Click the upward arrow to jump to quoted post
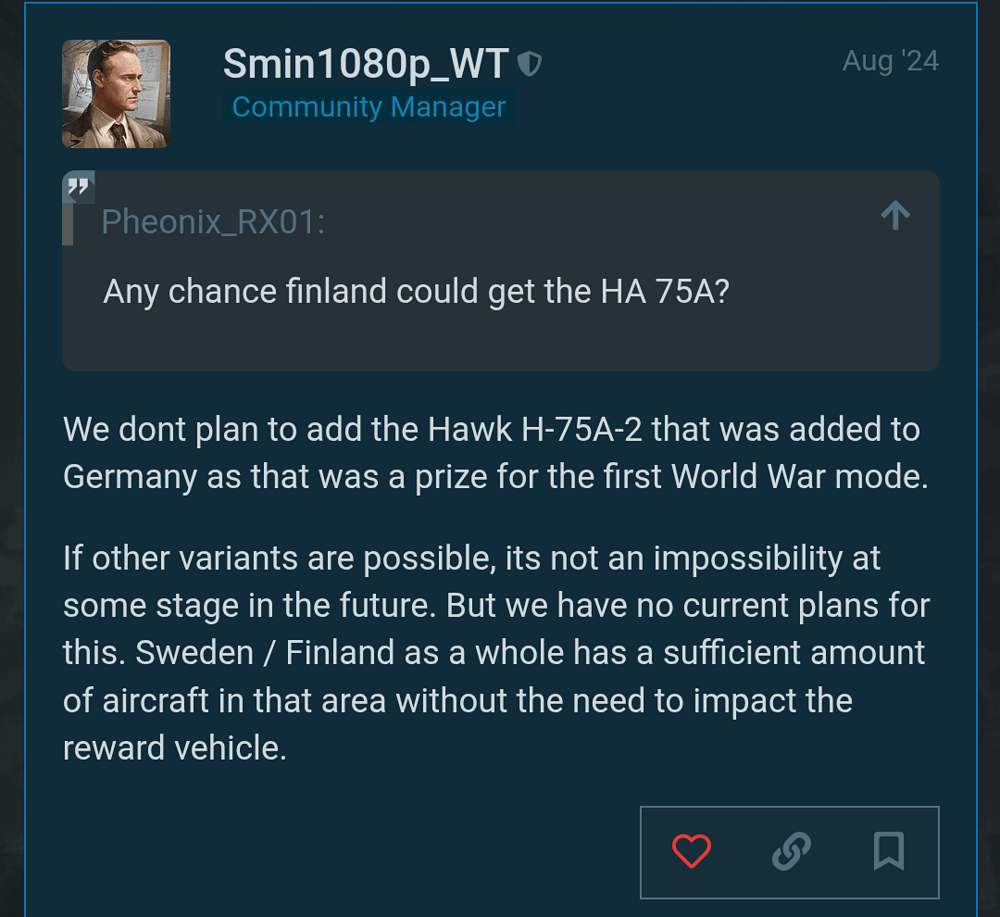 pyautogui.click(x=895, y=215)
